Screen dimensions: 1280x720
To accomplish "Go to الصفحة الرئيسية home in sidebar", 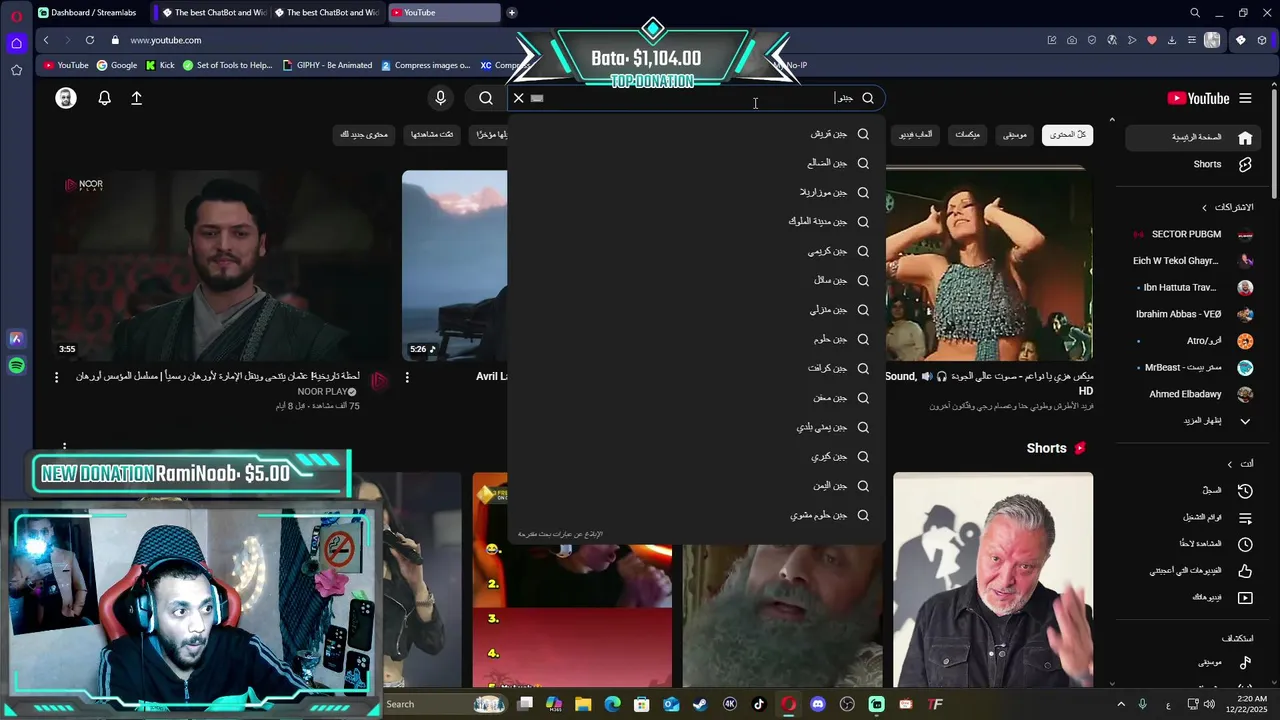I will (x=1192, y=137).
